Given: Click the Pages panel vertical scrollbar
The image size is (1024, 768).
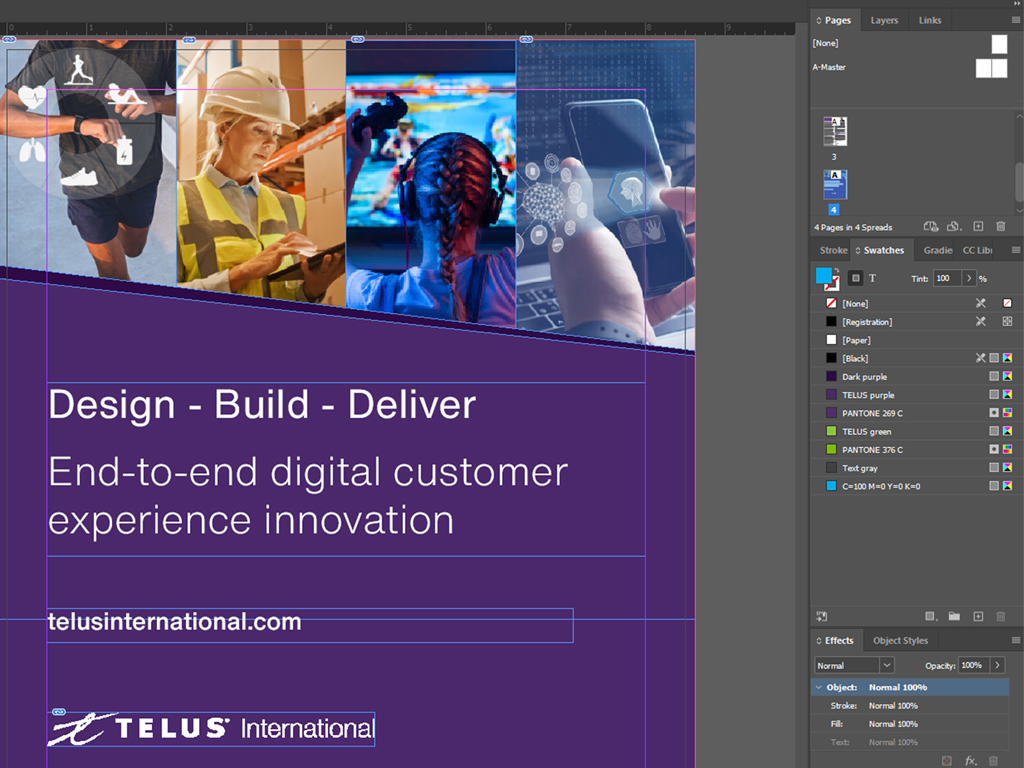Looking at the screenshot, I should tap(1019, 183).
